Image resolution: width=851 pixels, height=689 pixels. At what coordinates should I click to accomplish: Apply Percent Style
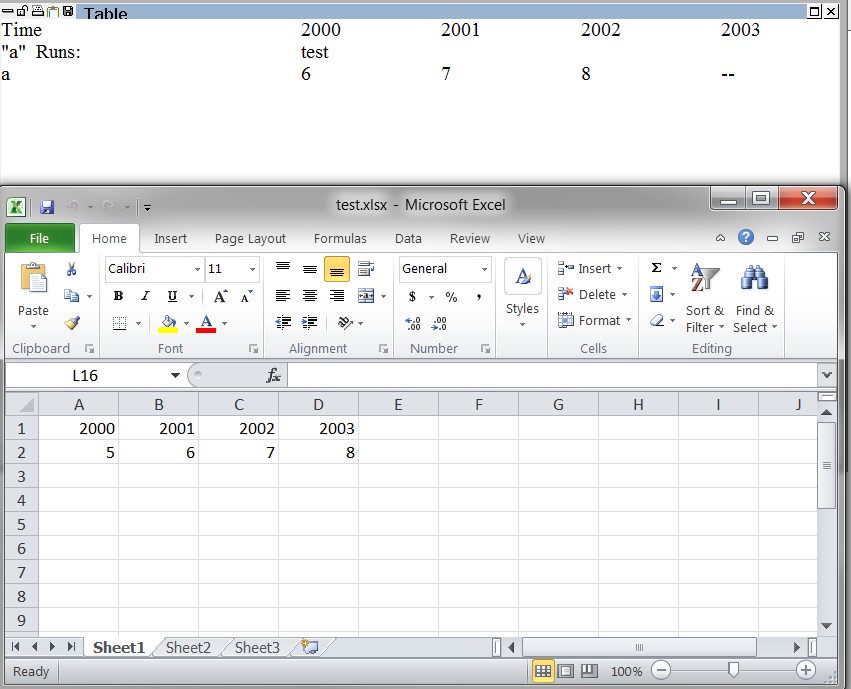pyautogui.click(x=451, y=296)
